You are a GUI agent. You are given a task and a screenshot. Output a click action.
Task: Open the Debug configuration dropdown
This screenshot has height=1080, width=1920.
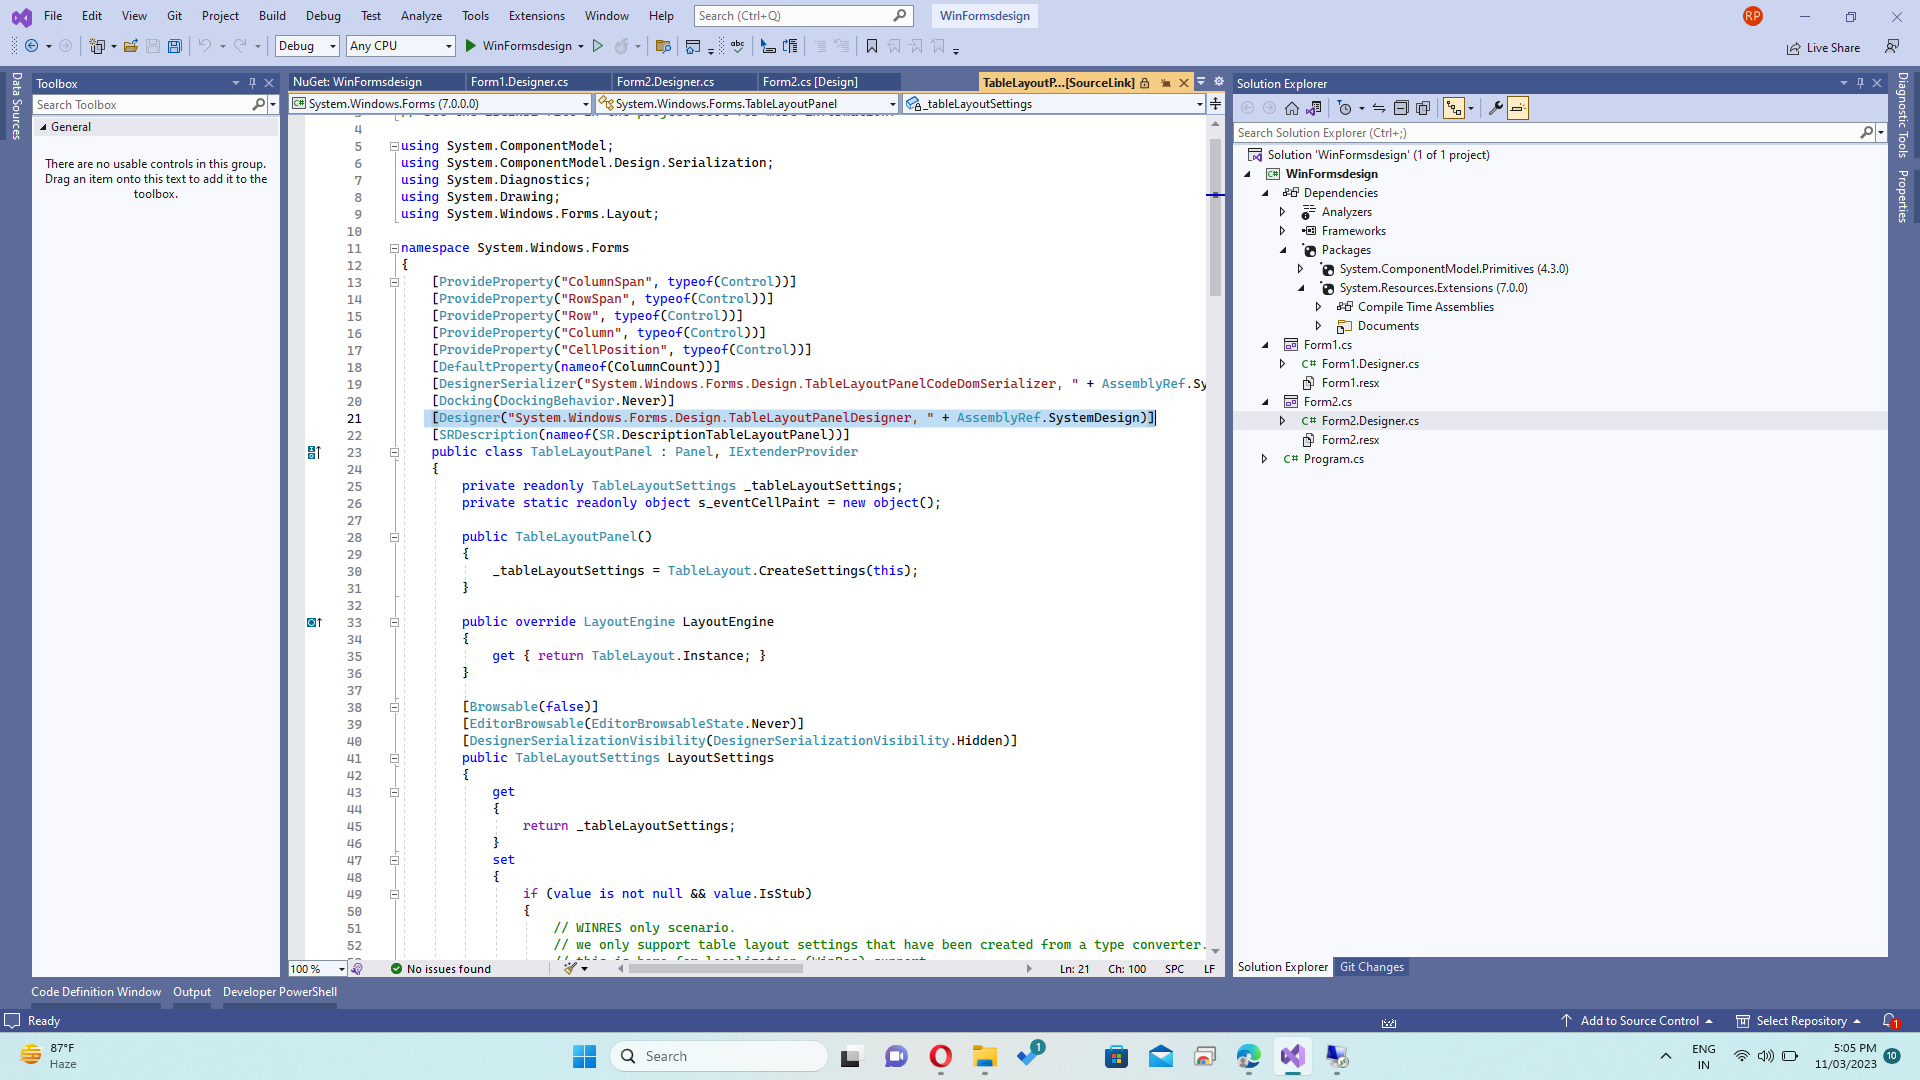[x=307, y=46]
